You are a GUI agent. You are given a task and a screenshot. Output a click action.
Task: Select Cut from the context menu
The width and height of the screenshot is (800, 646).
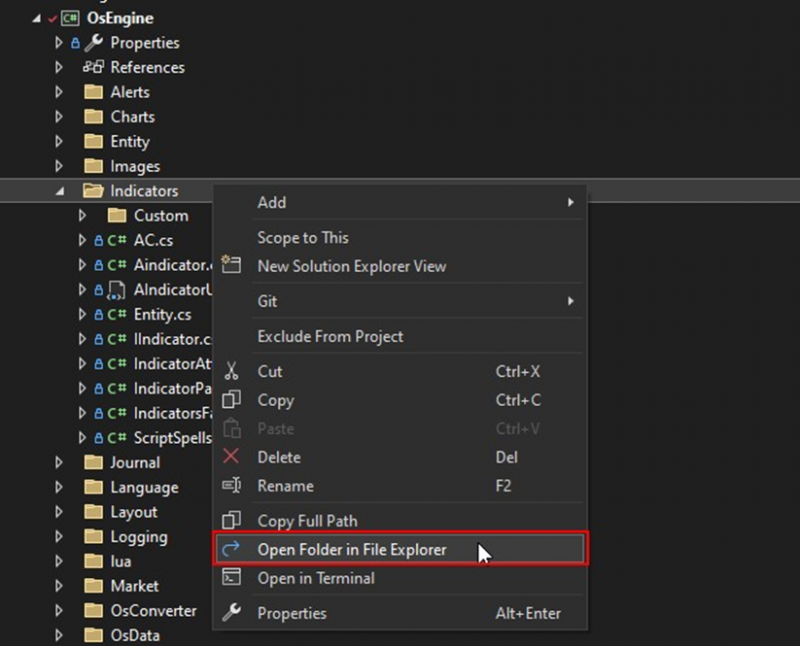point(400,371)
